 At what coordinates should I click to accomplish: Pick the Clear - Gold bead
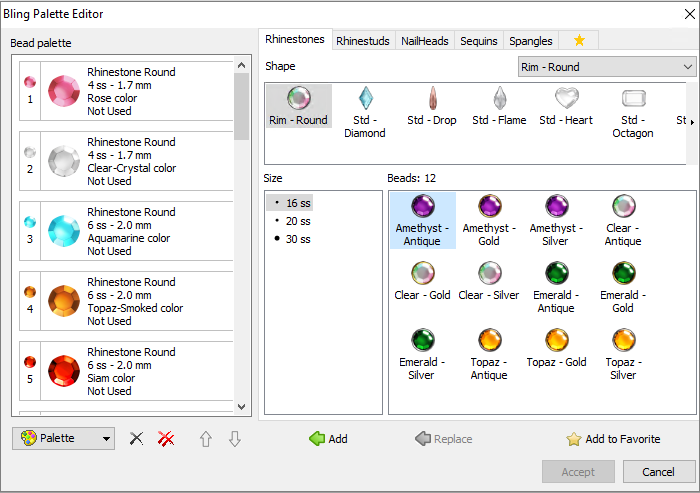coord(422,282)
